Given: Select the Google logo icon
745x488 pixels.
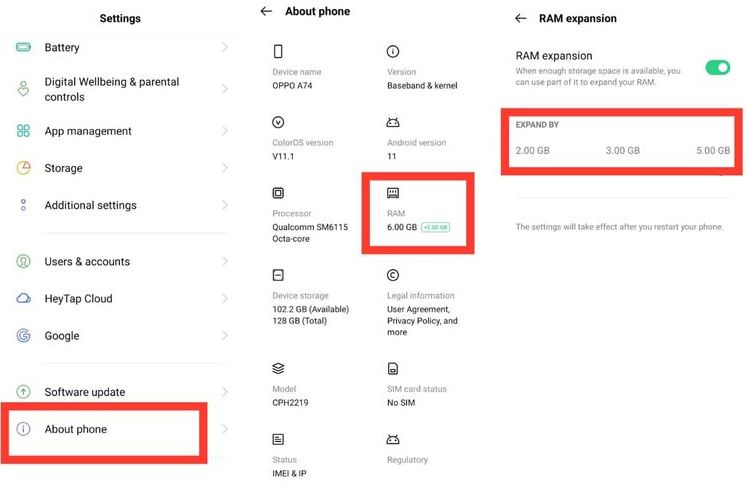Looking at the screenshot, I should (x=24, y=335).
